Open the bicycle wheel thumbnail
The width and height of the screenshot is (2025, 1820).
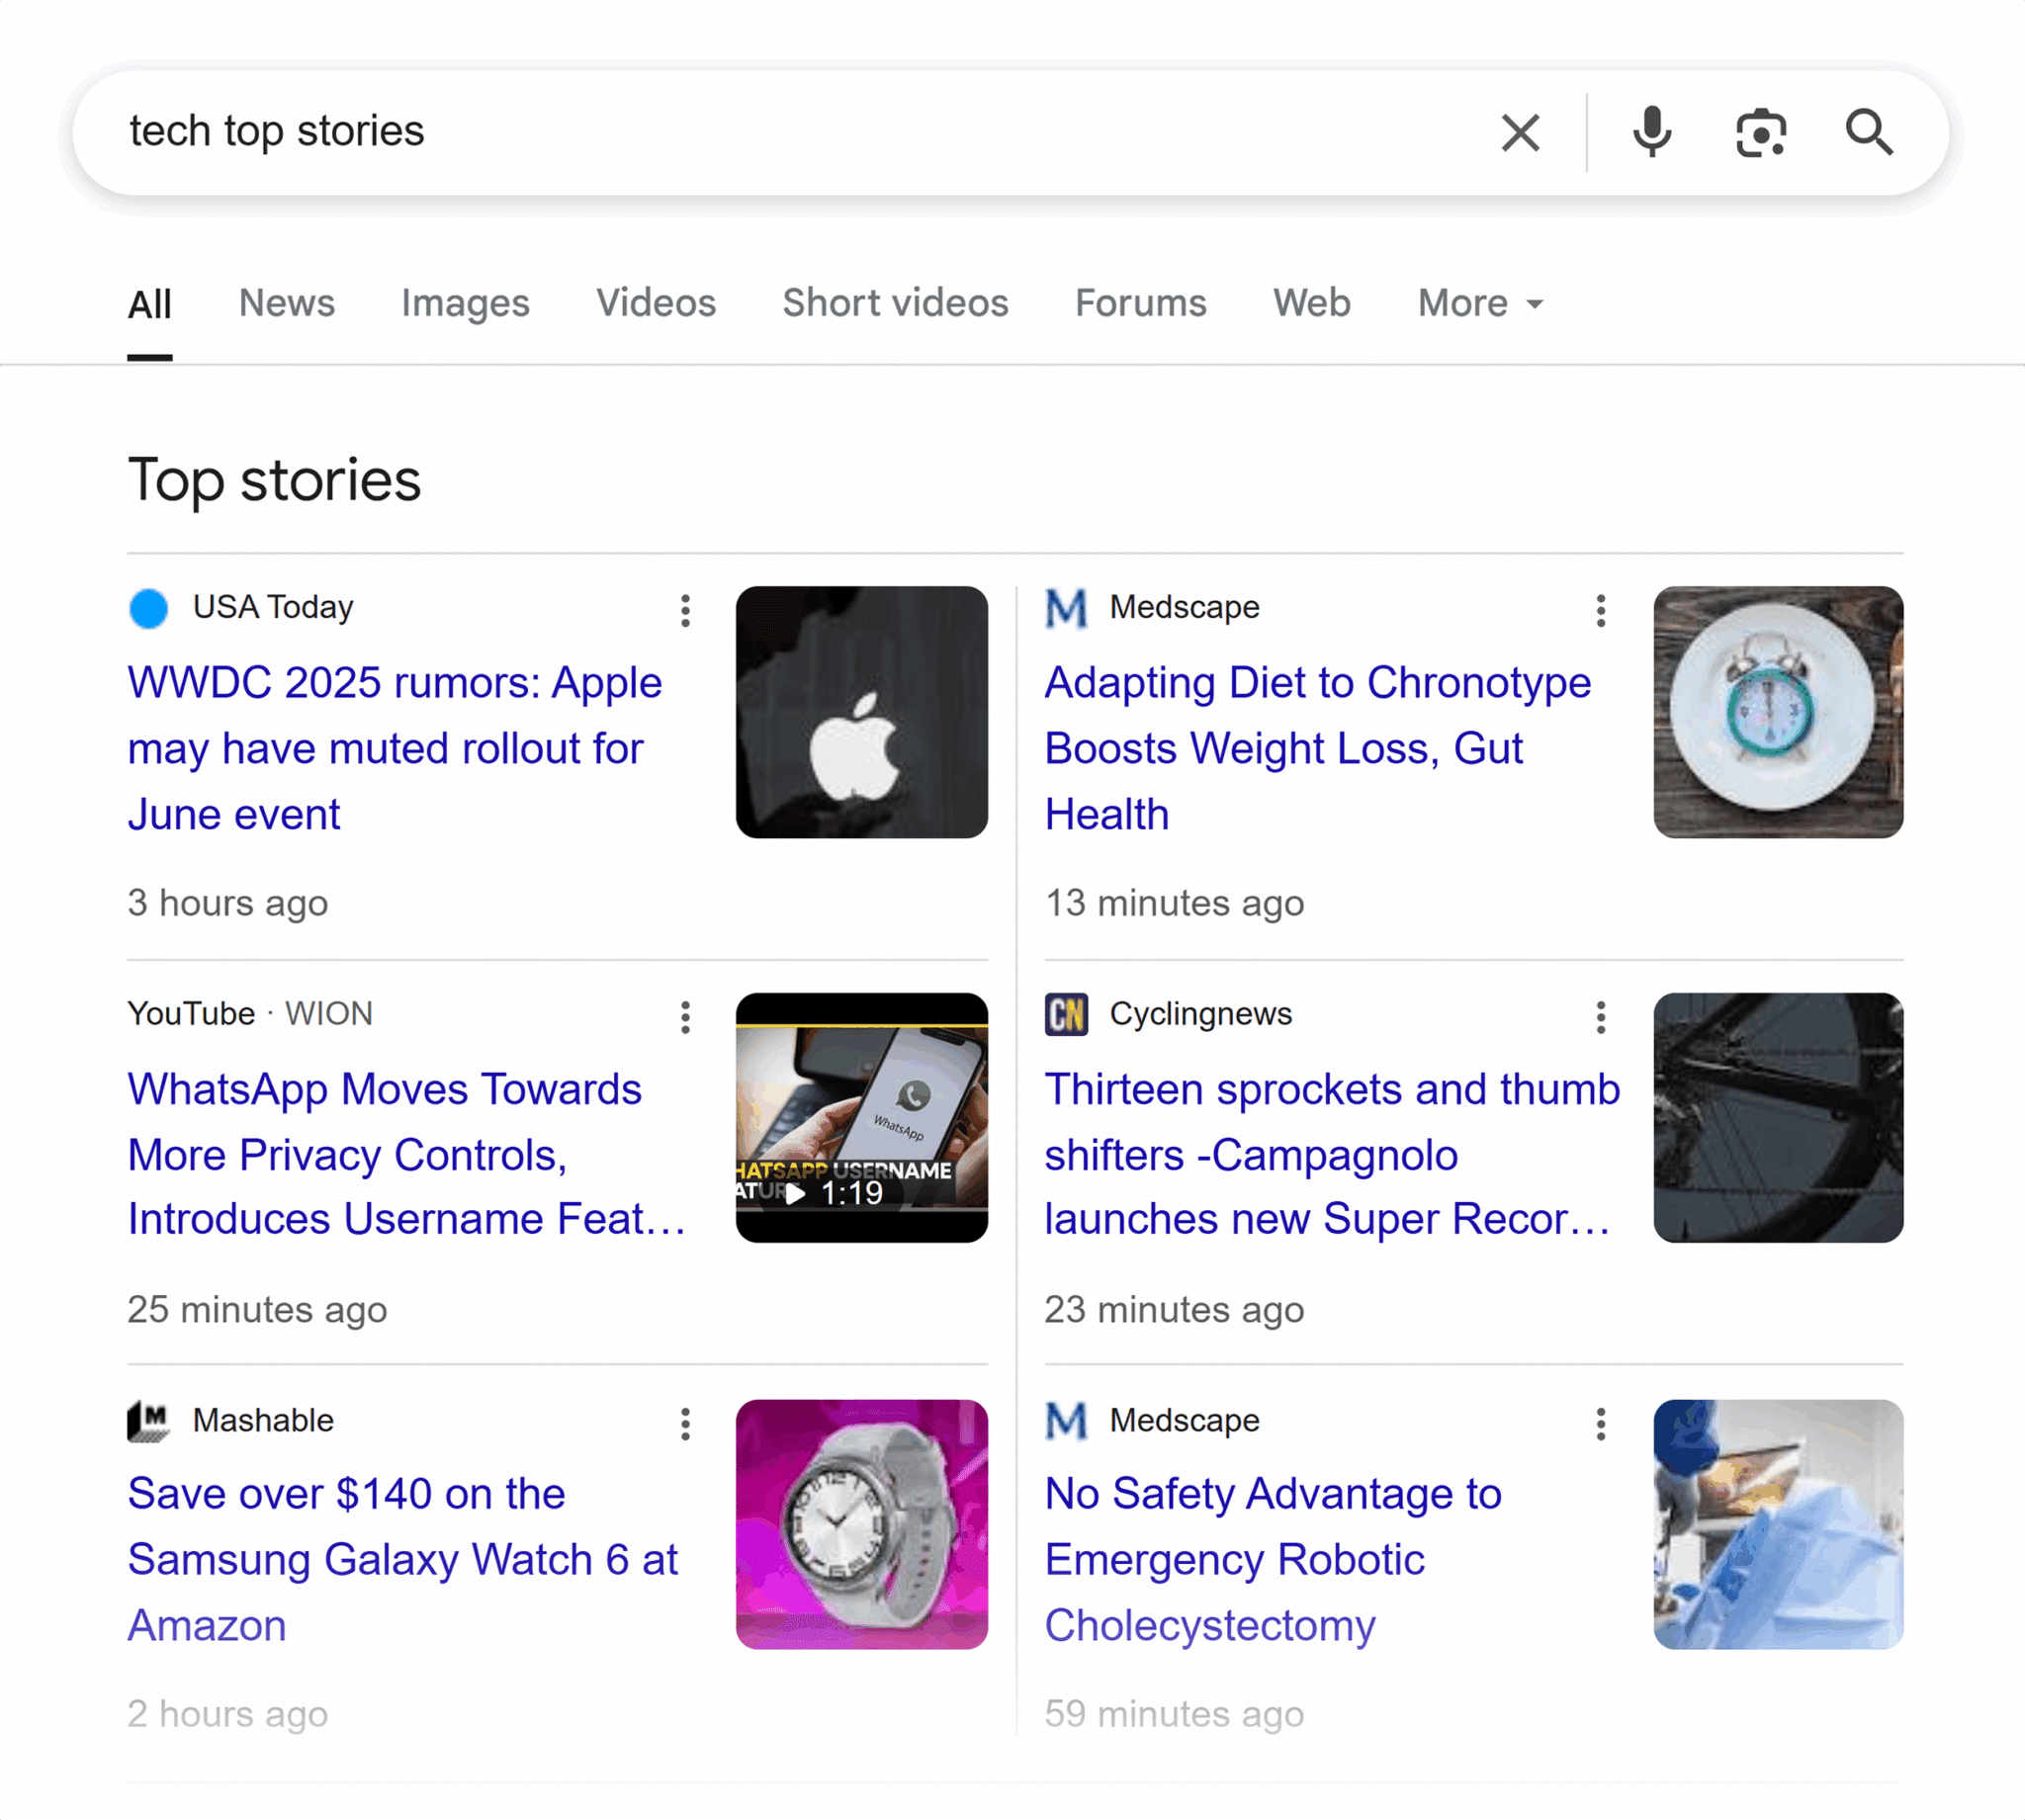point(1778,1118)
